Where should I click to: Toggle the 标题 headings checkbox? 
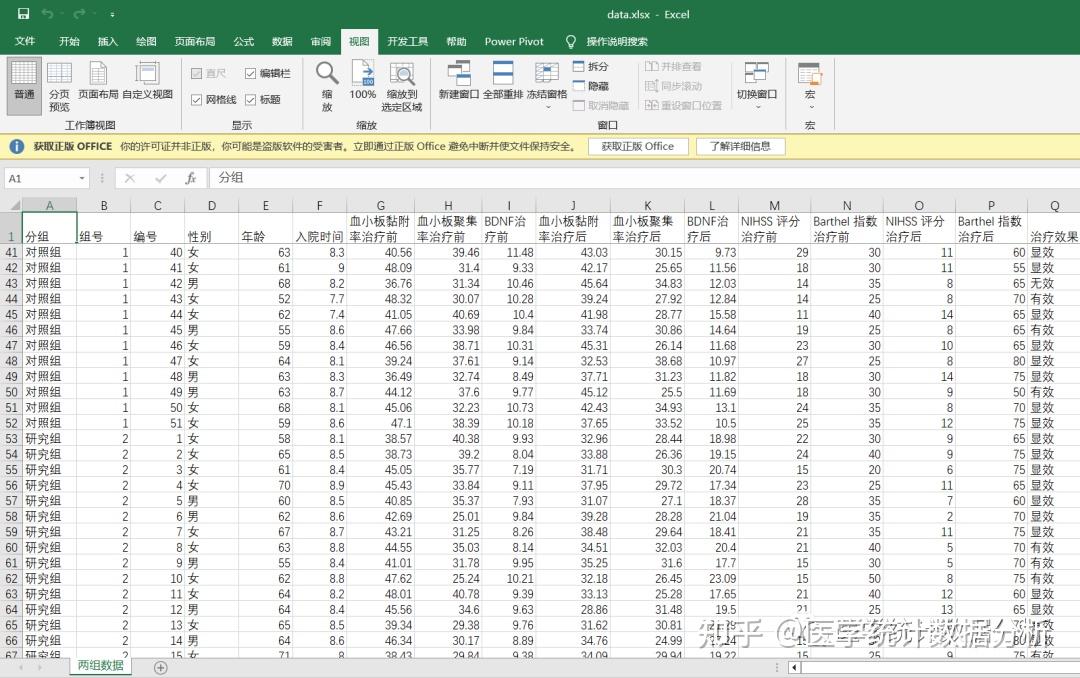(x=249, y=100)
